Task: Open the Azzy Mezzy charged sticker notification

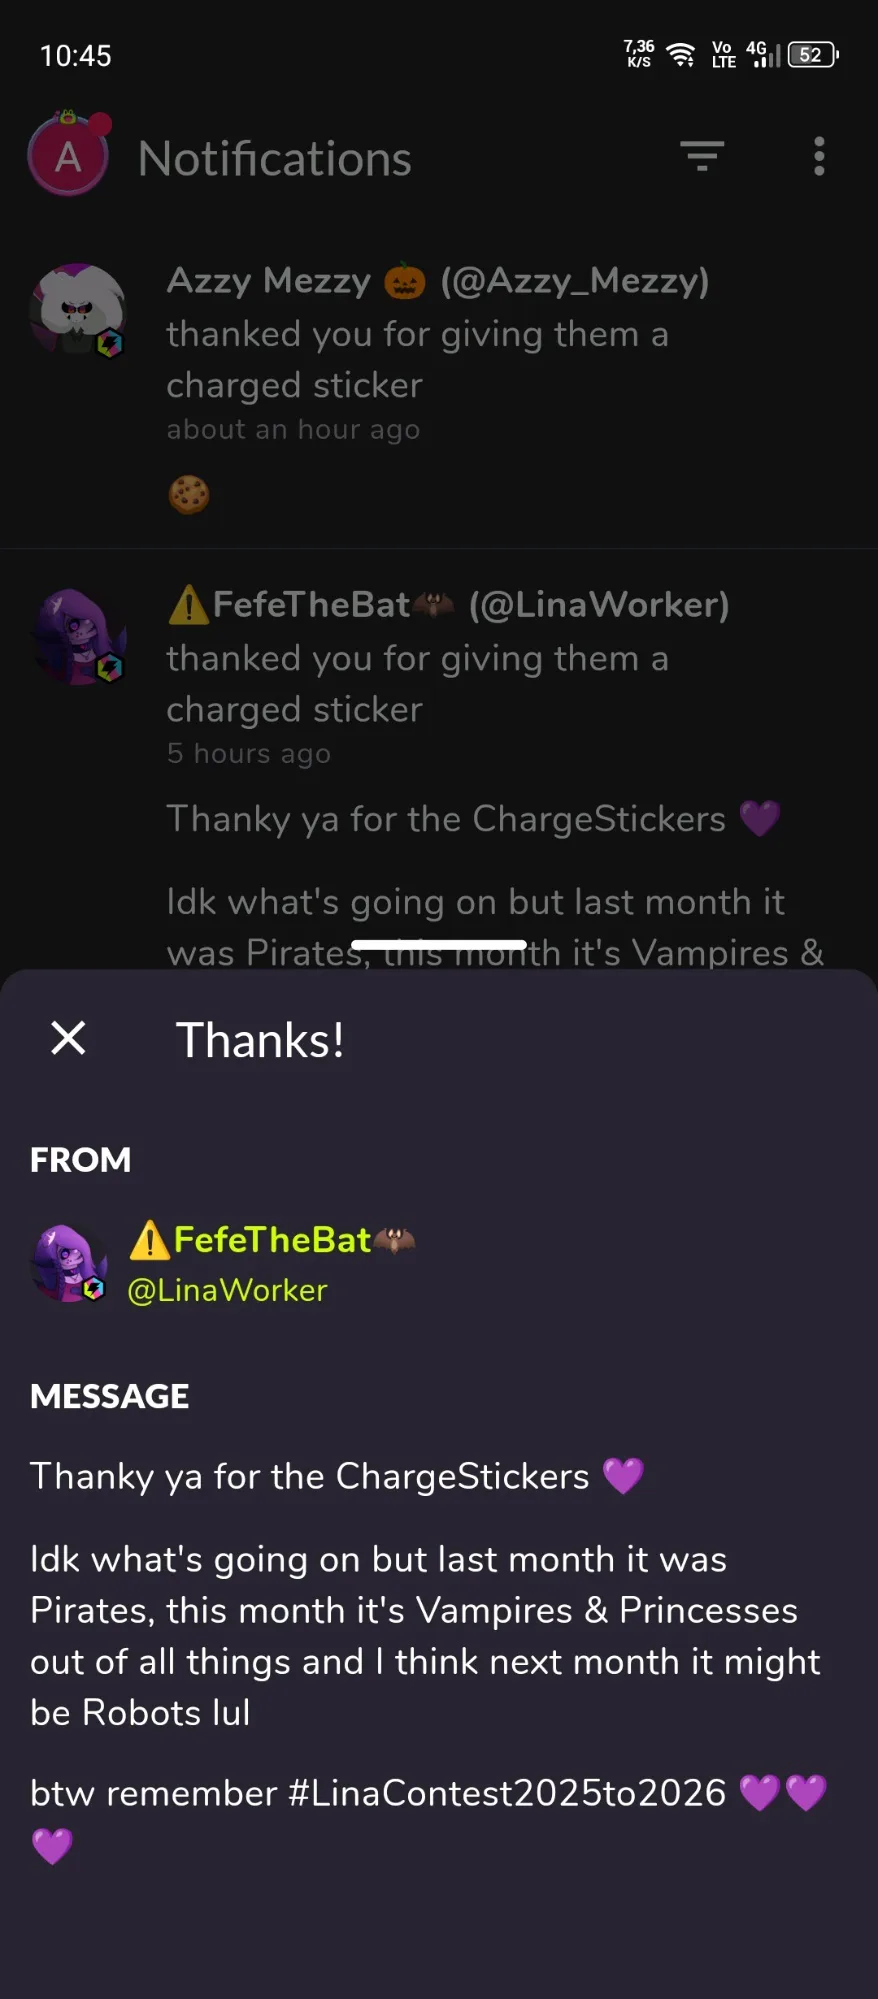Action: pos(439,387)
